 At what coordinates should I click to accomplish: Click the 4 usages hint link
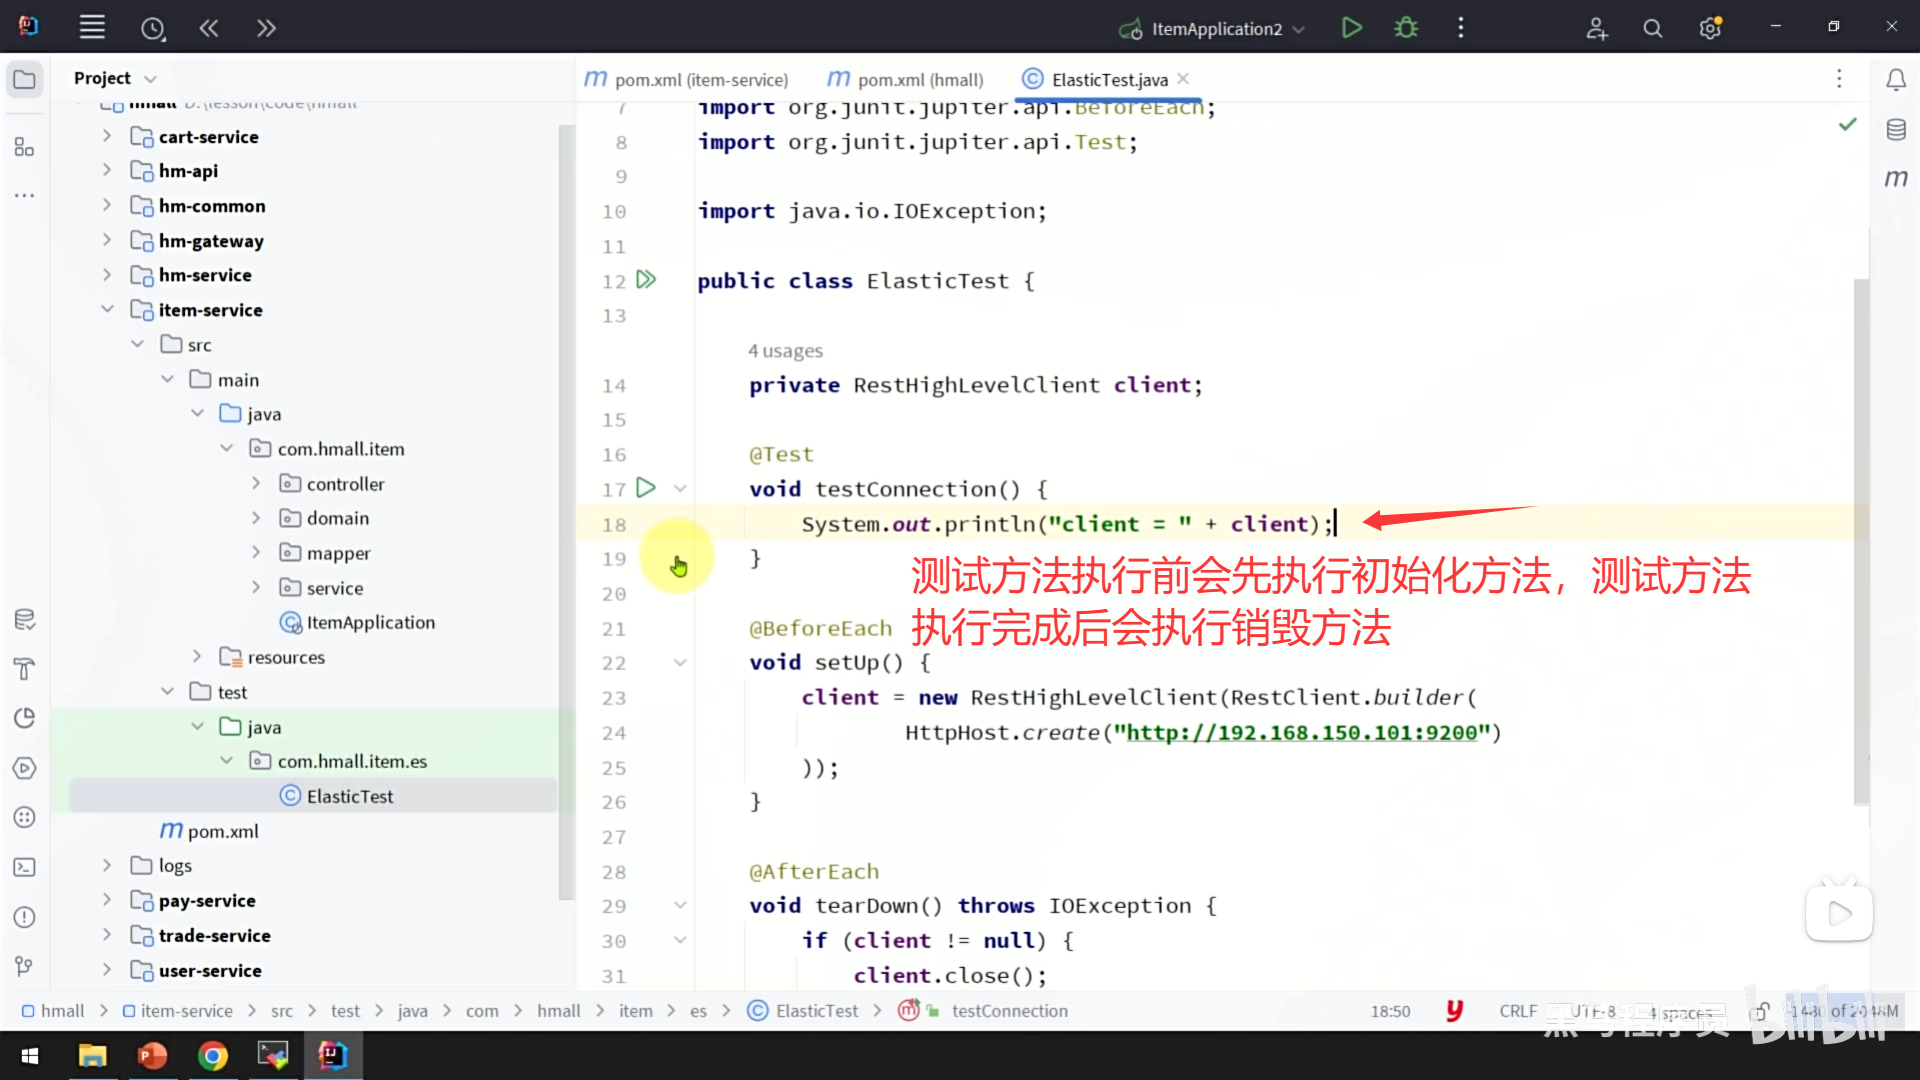[x=785, y=350]
